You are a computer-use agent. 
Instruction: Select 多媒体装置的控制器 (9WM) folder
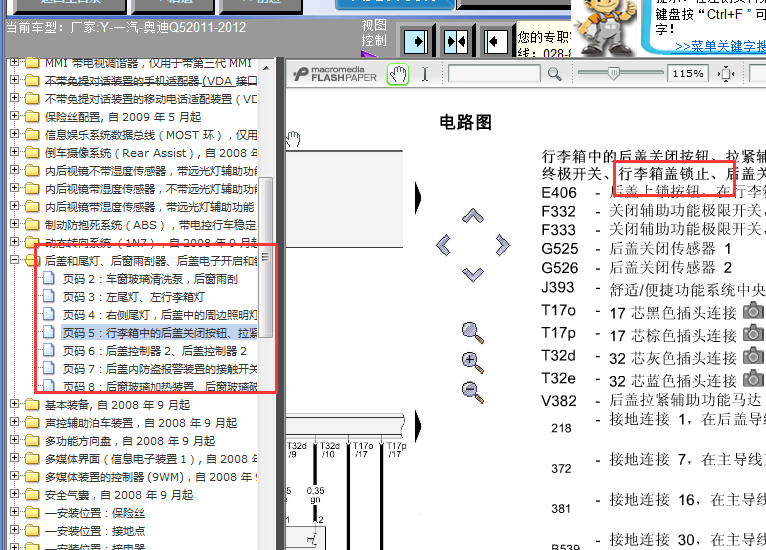click(151, 477)
